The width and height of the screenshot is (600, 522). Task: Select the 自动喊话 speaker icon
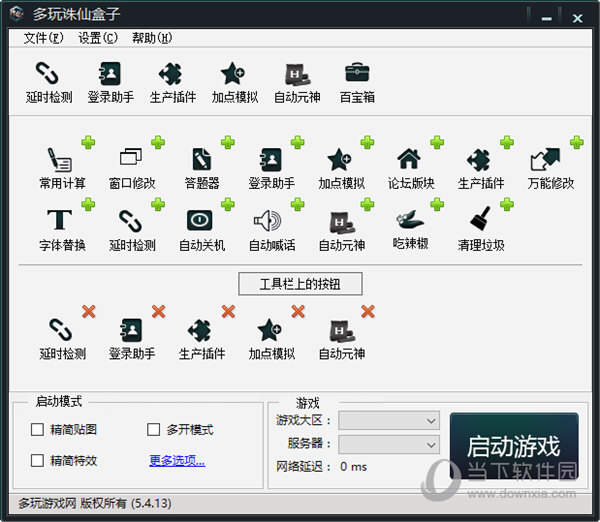pyautogui.click(x=272, y=230)
